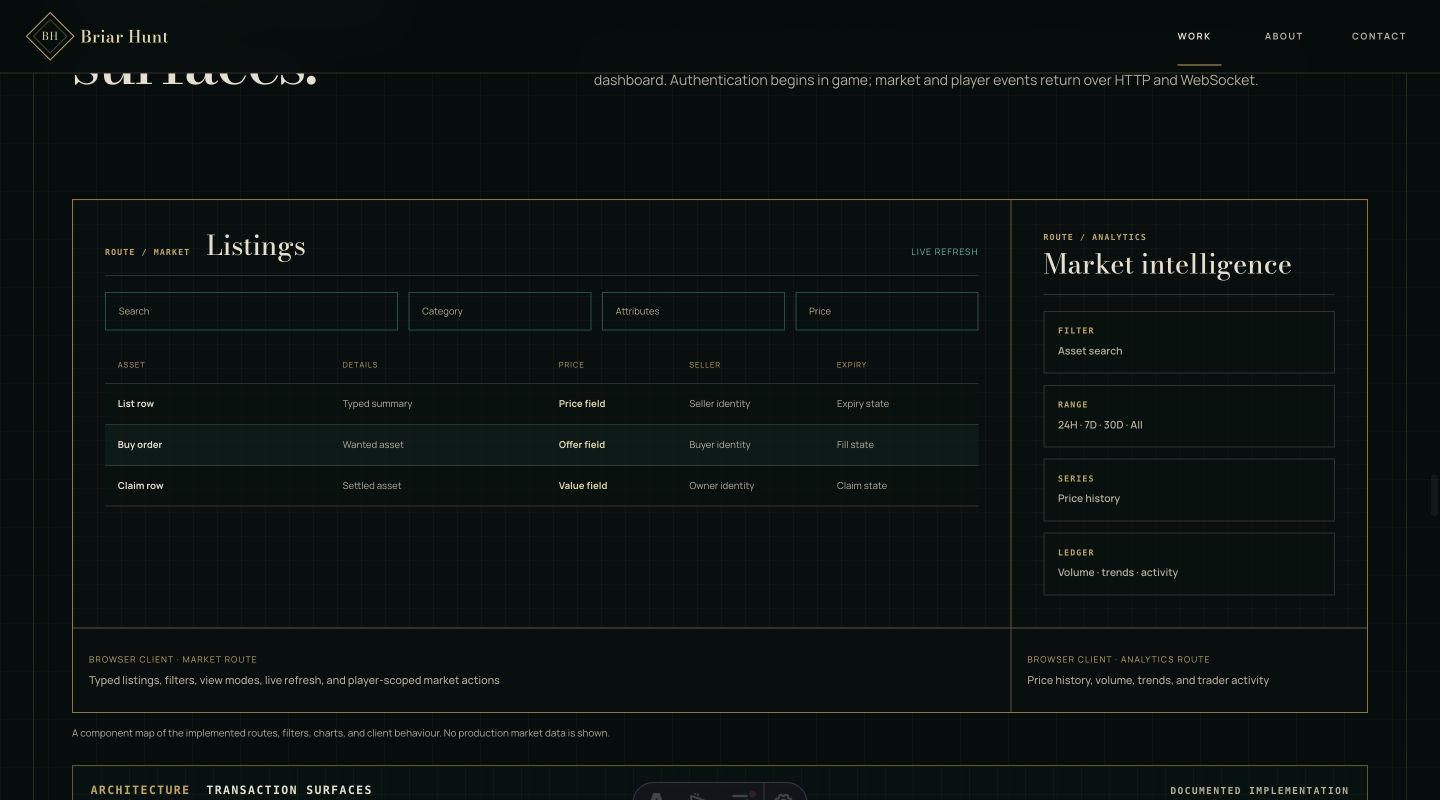The height and width of the screenshot is (800, 1440).
Task: Click the Owner identity cell
Action: pos(722,486)
